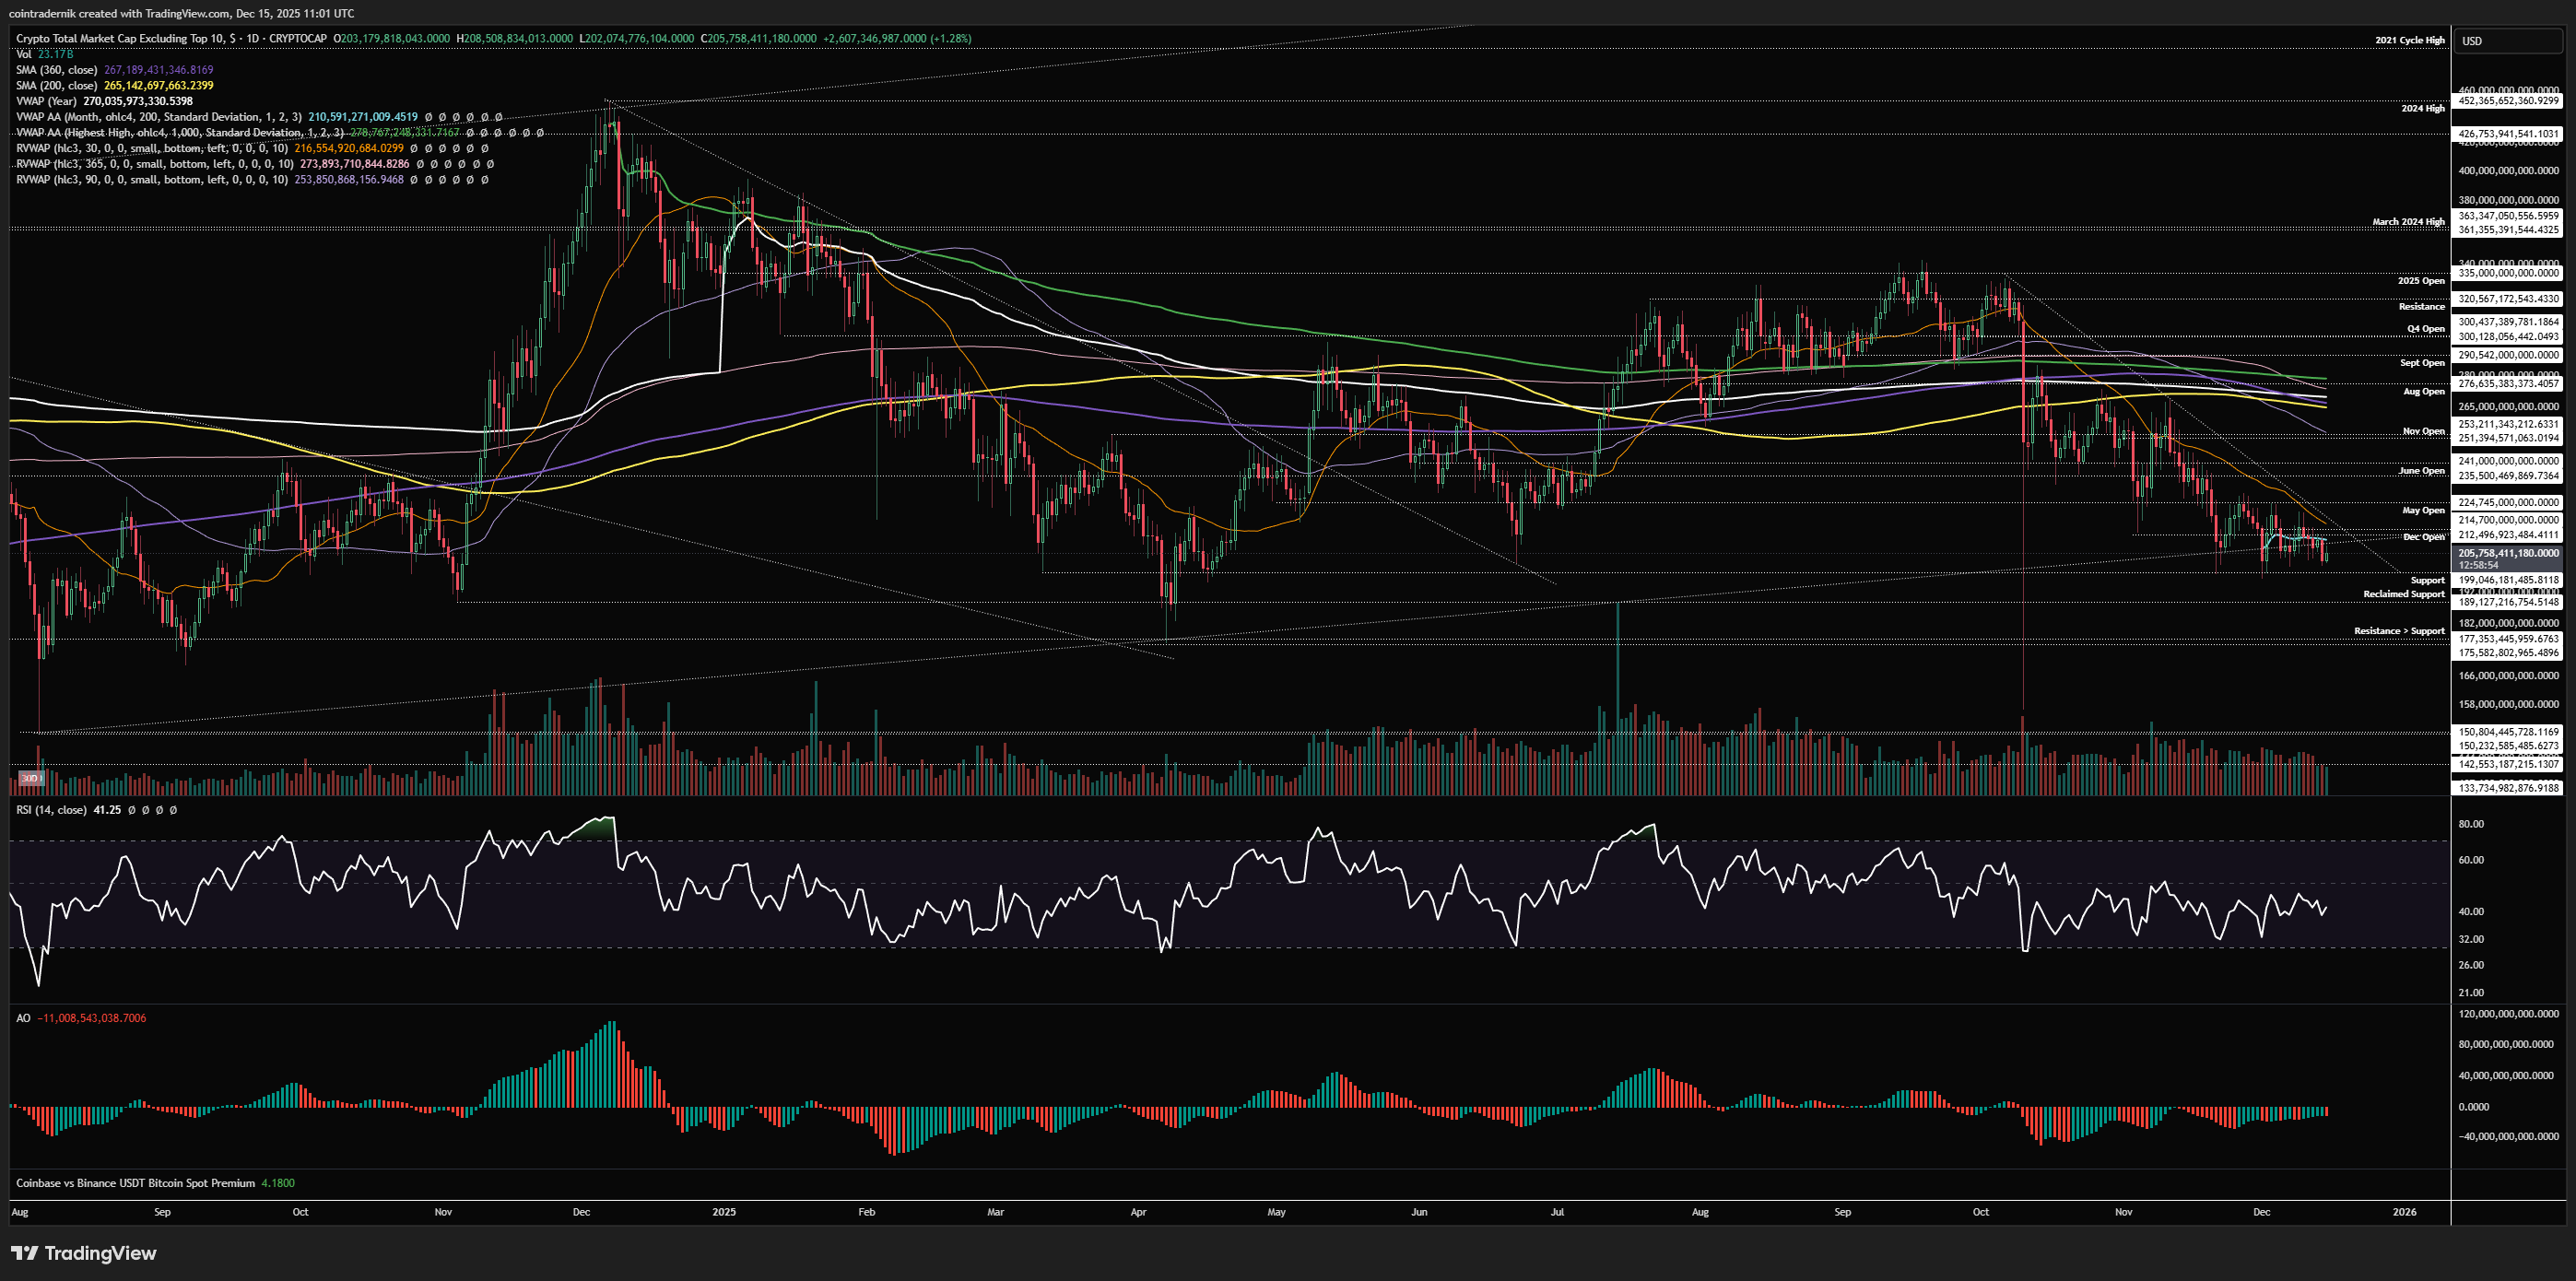Select the SMA (360, close) legend entry
The image size is (2576, 1281).
coord(57,70)
